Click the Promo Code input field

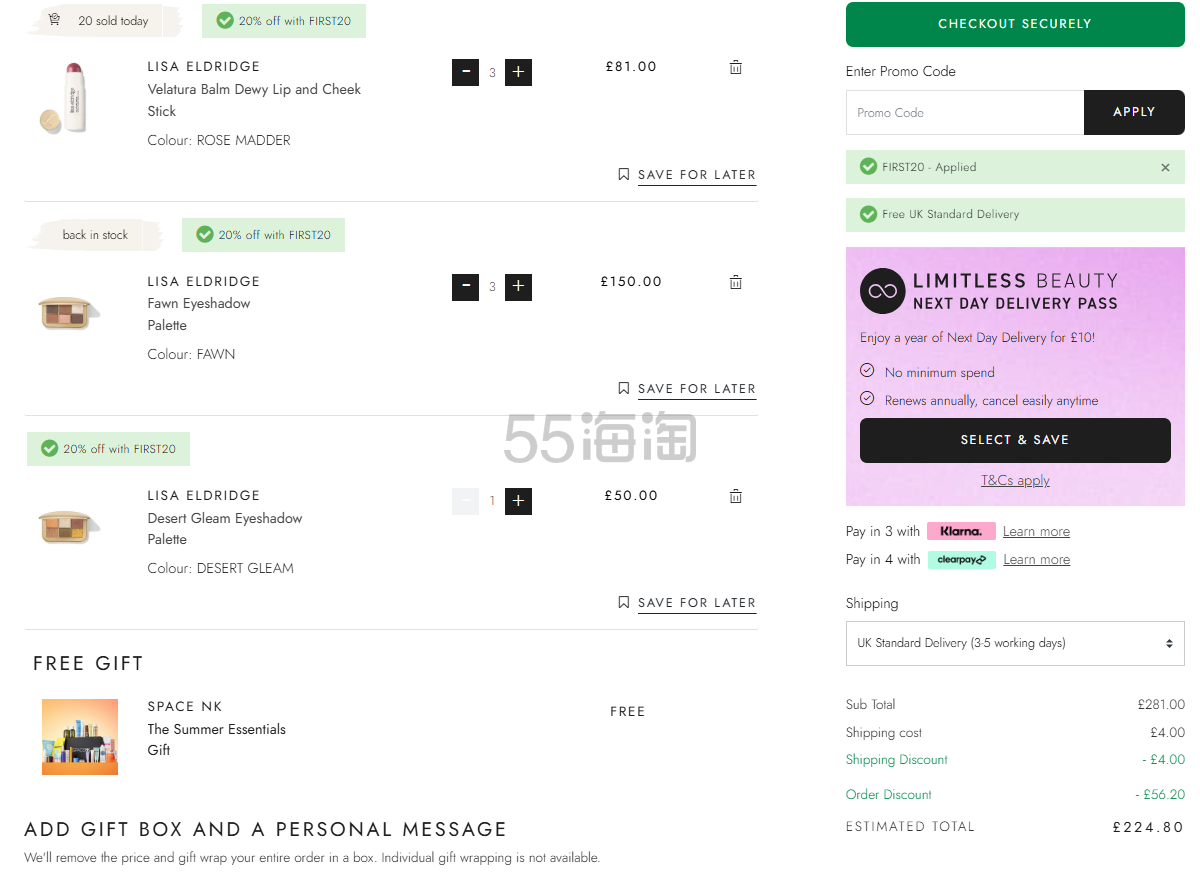click(965, 113)
